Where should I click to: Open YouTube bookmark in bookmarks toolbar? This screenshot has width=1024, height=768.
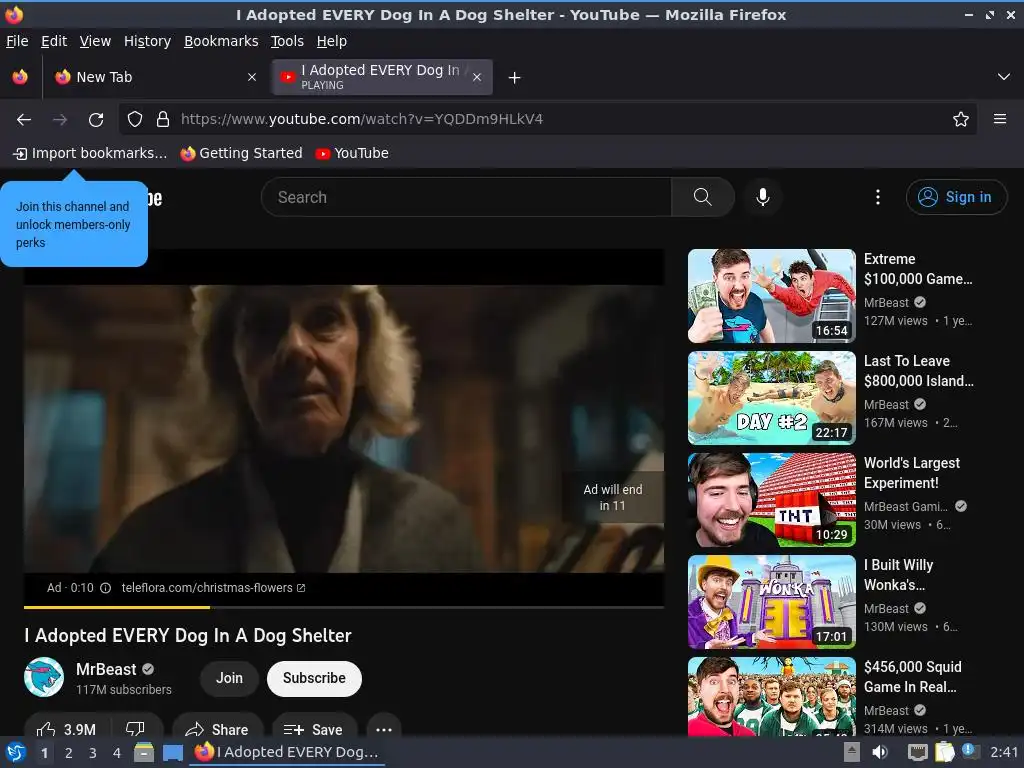(x=352, y=153)
